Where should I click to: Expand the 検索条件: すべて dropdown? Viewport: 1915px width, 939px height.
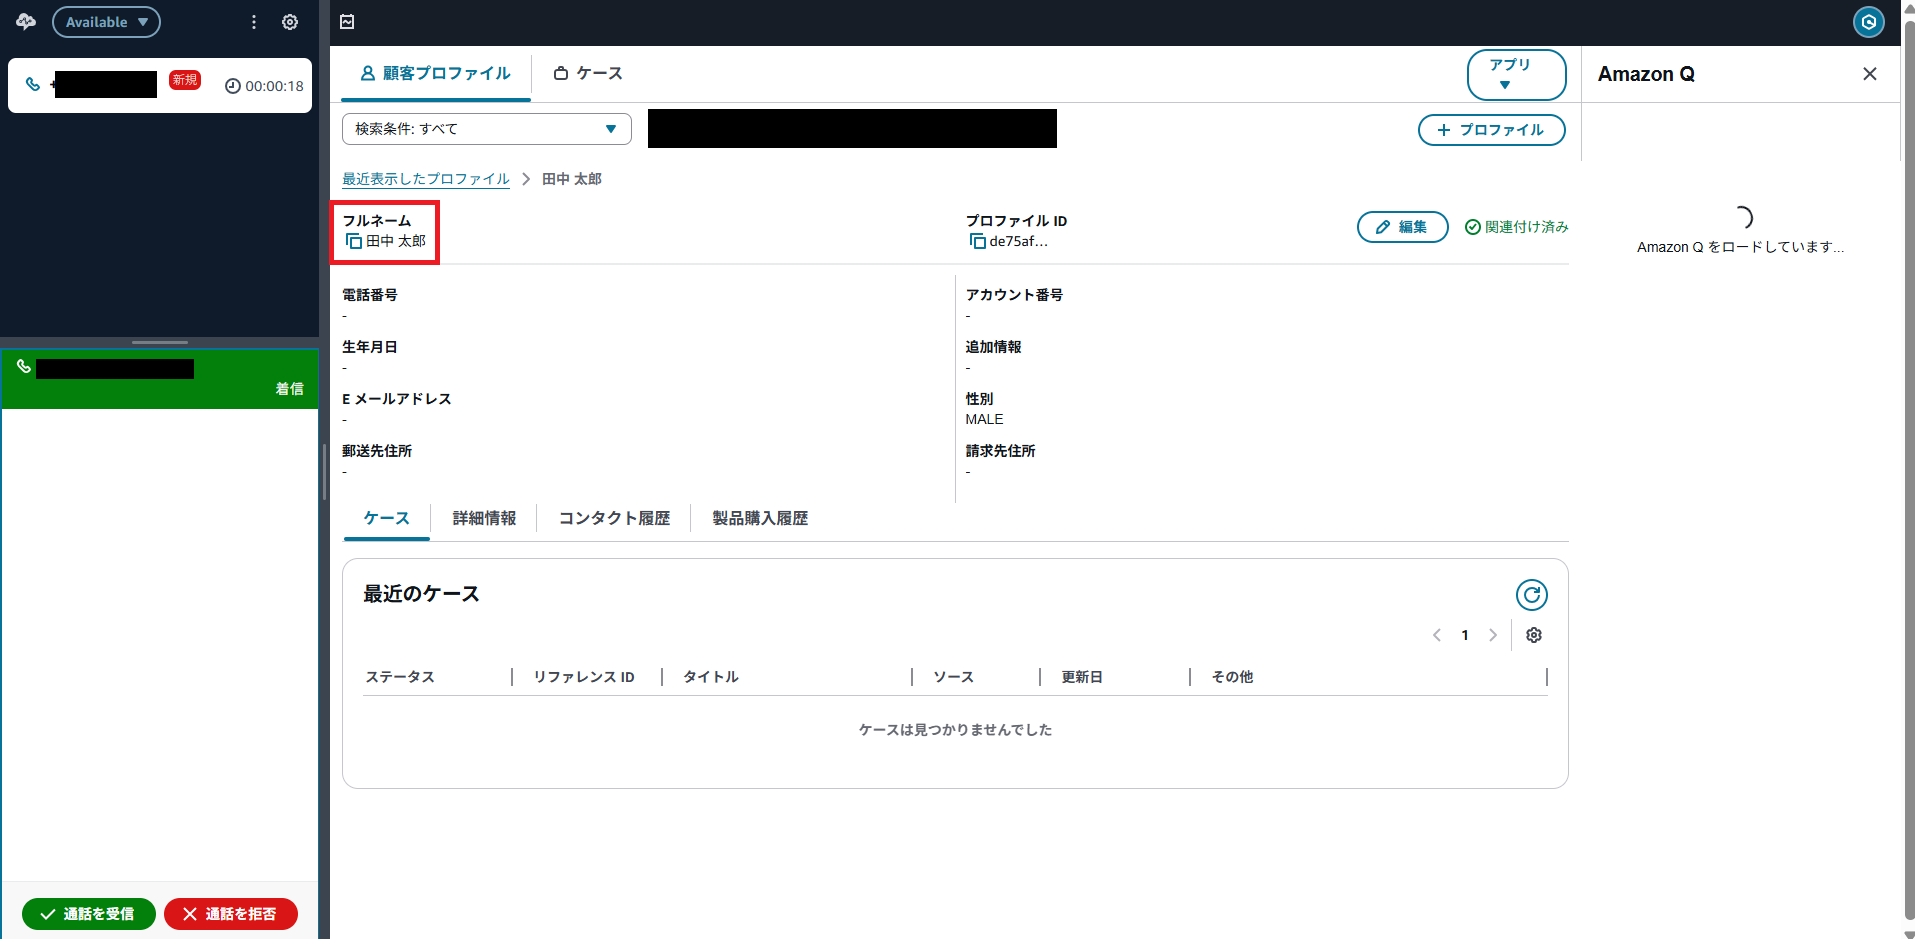(486, 129)
